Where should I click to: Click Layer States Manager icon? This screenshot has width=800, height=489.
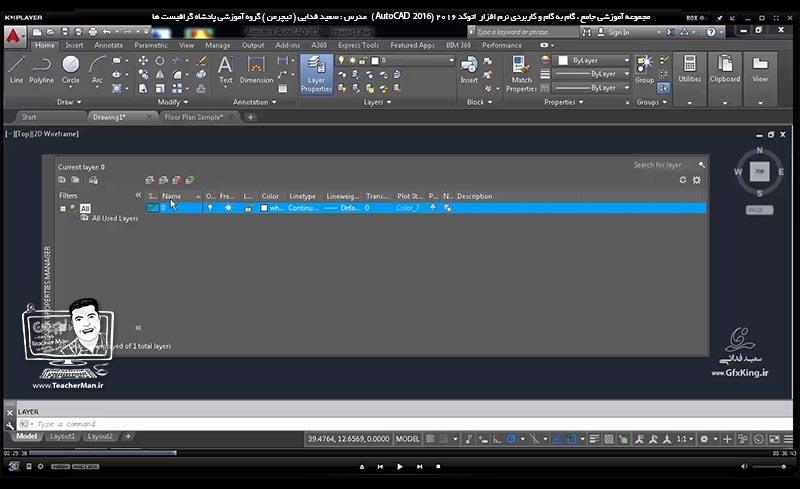pos(93,180)
